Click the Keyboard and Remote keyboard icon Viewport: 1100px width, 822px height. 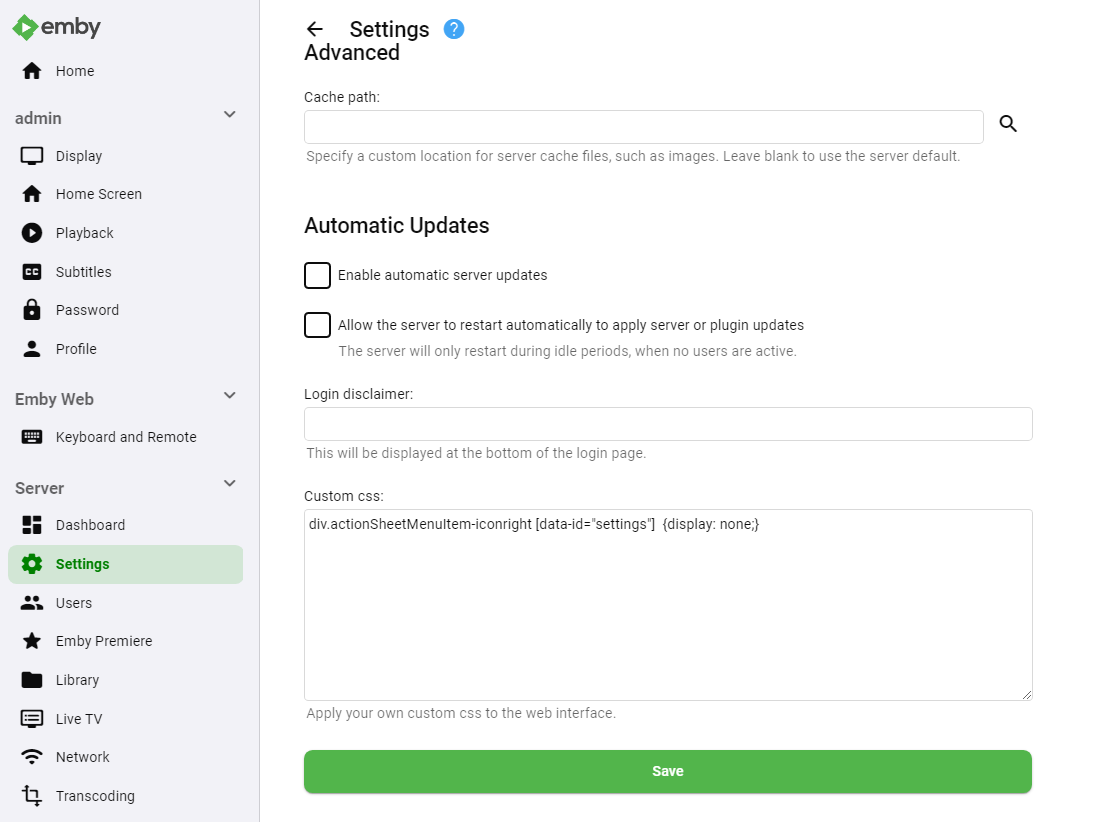pos(32,437)
